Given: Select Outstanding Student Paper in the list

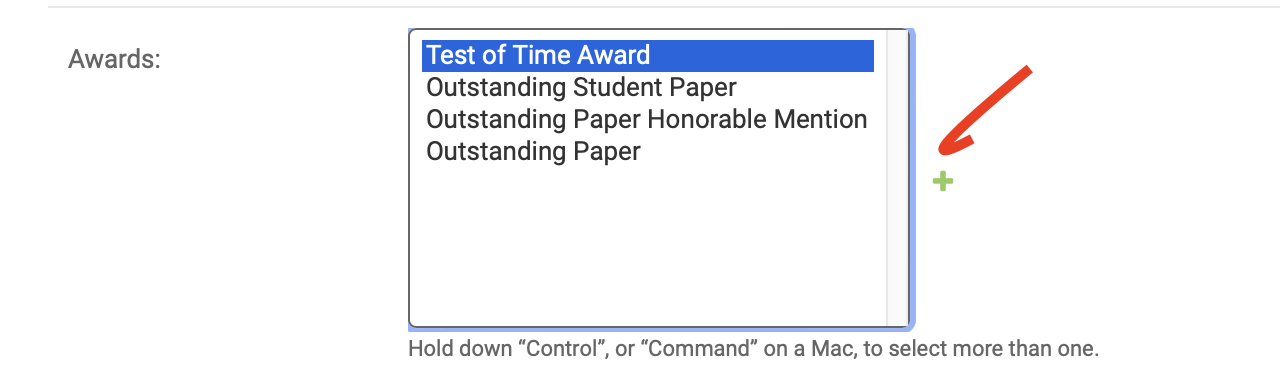Looking at the screenshot, I should (648, 87).
